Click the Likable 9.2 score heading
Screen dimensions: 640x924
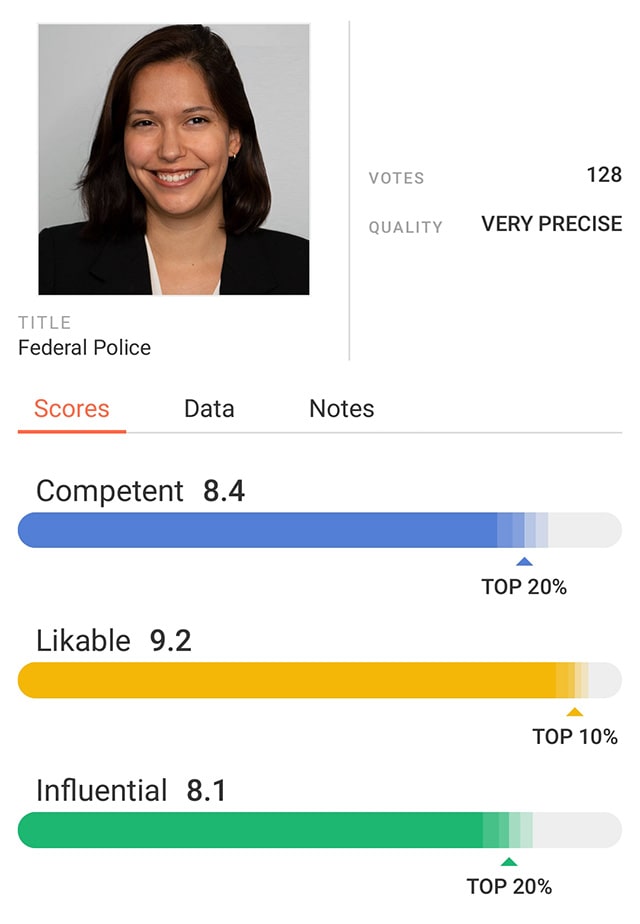click(x=113, y=641)
